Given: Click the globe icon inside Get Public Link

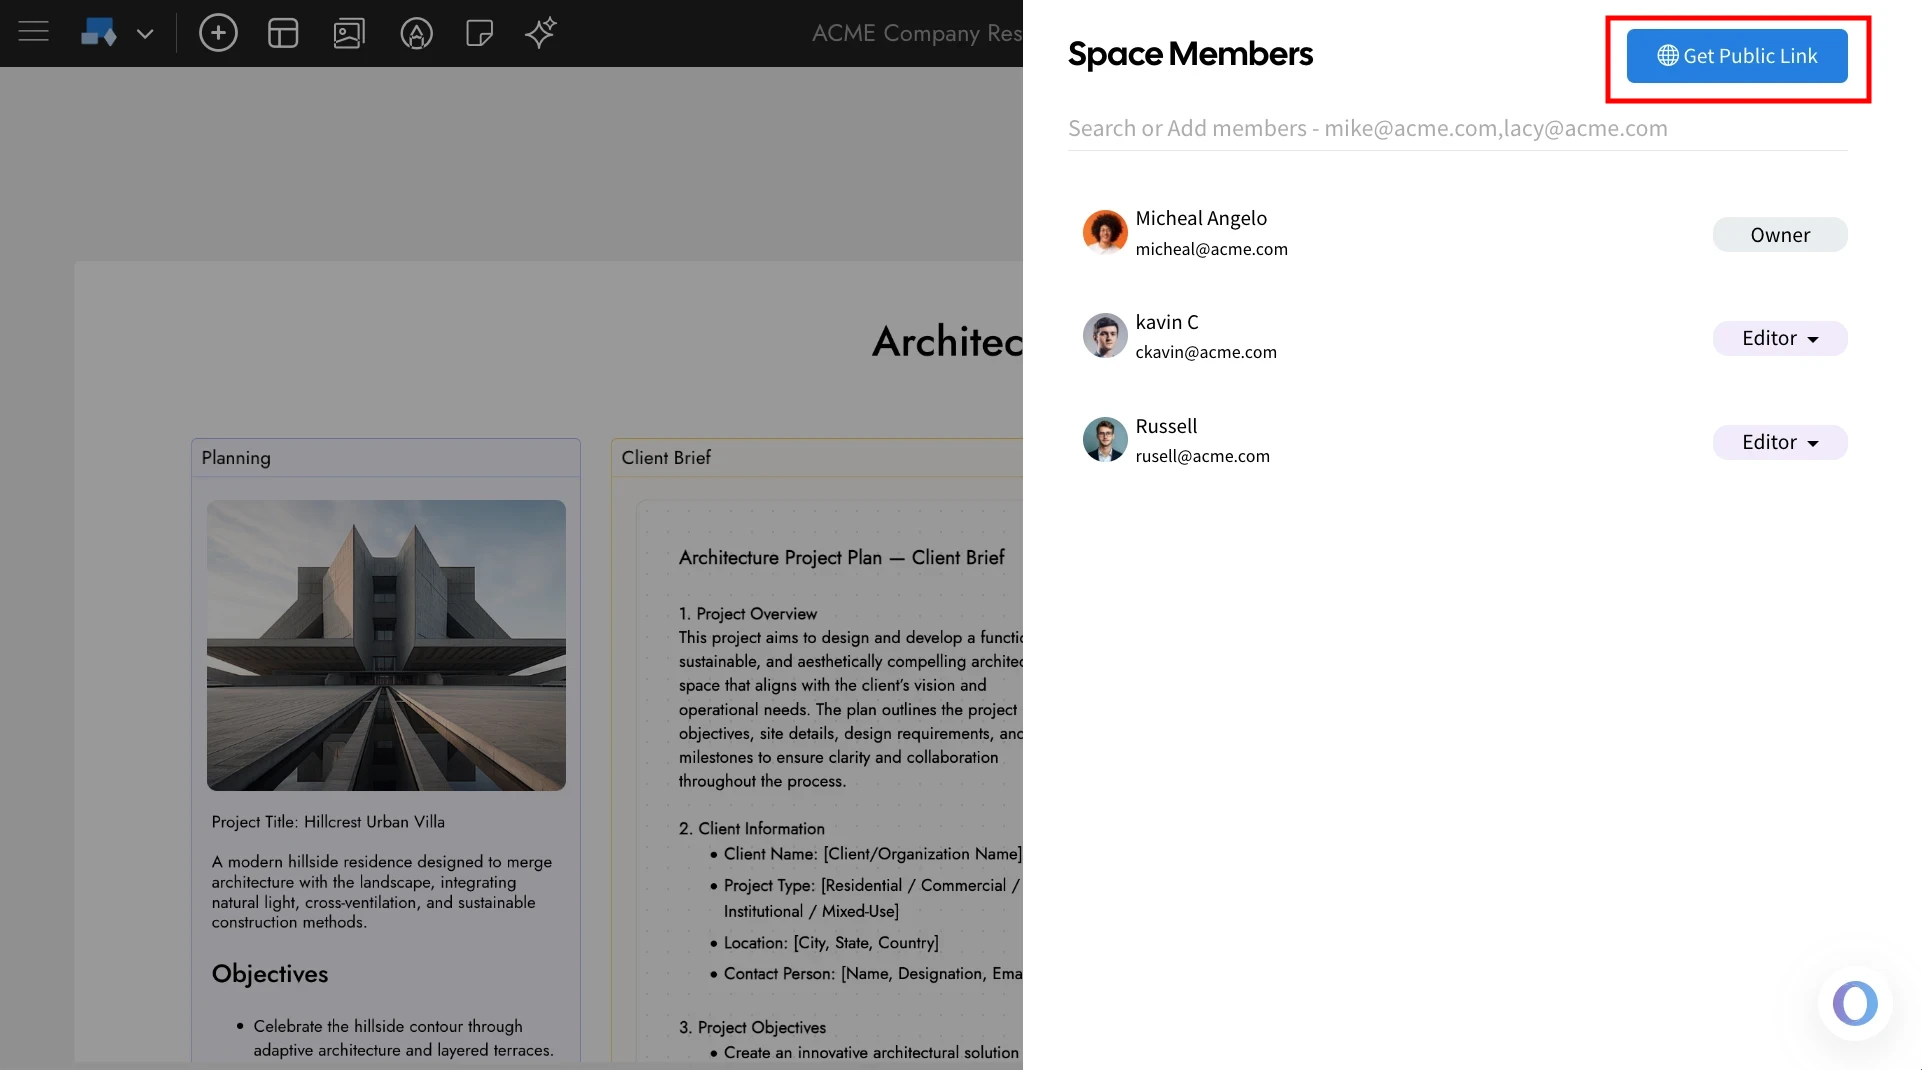Looking at the screenshot, I should pyautogui.click(x=1667, y=56).
